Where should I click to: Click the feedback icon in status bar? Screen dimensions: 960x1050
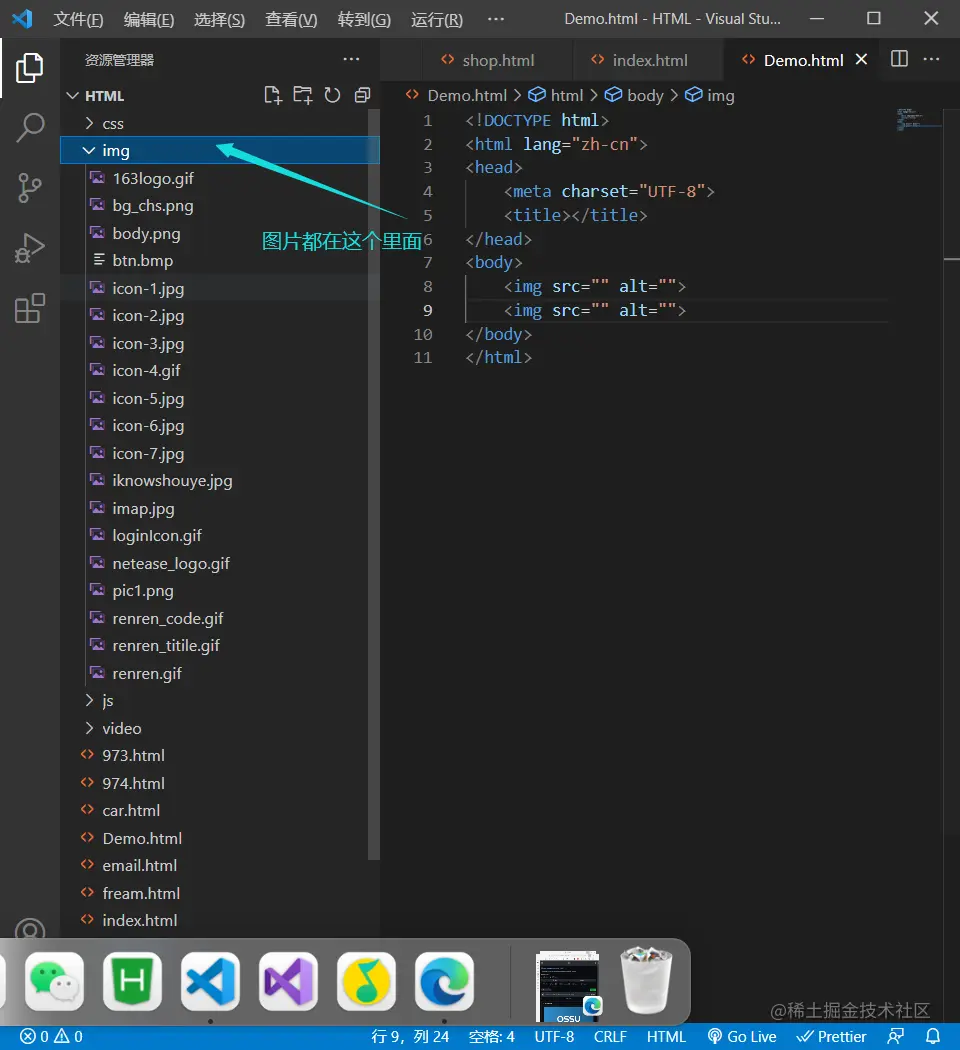click(896, 1037)
